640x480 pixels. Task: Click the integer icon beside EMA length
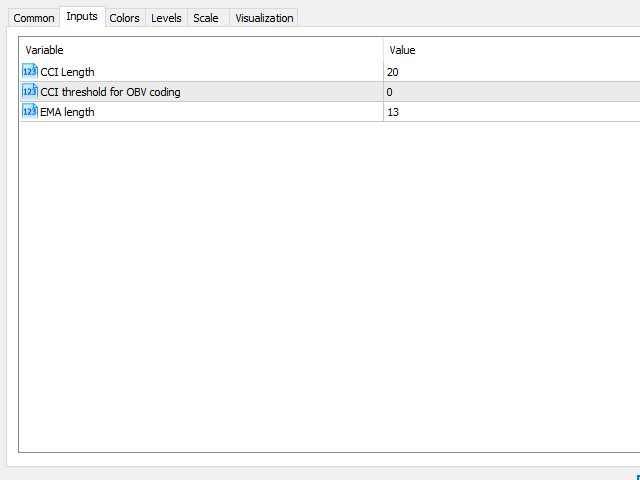(29, 111)
